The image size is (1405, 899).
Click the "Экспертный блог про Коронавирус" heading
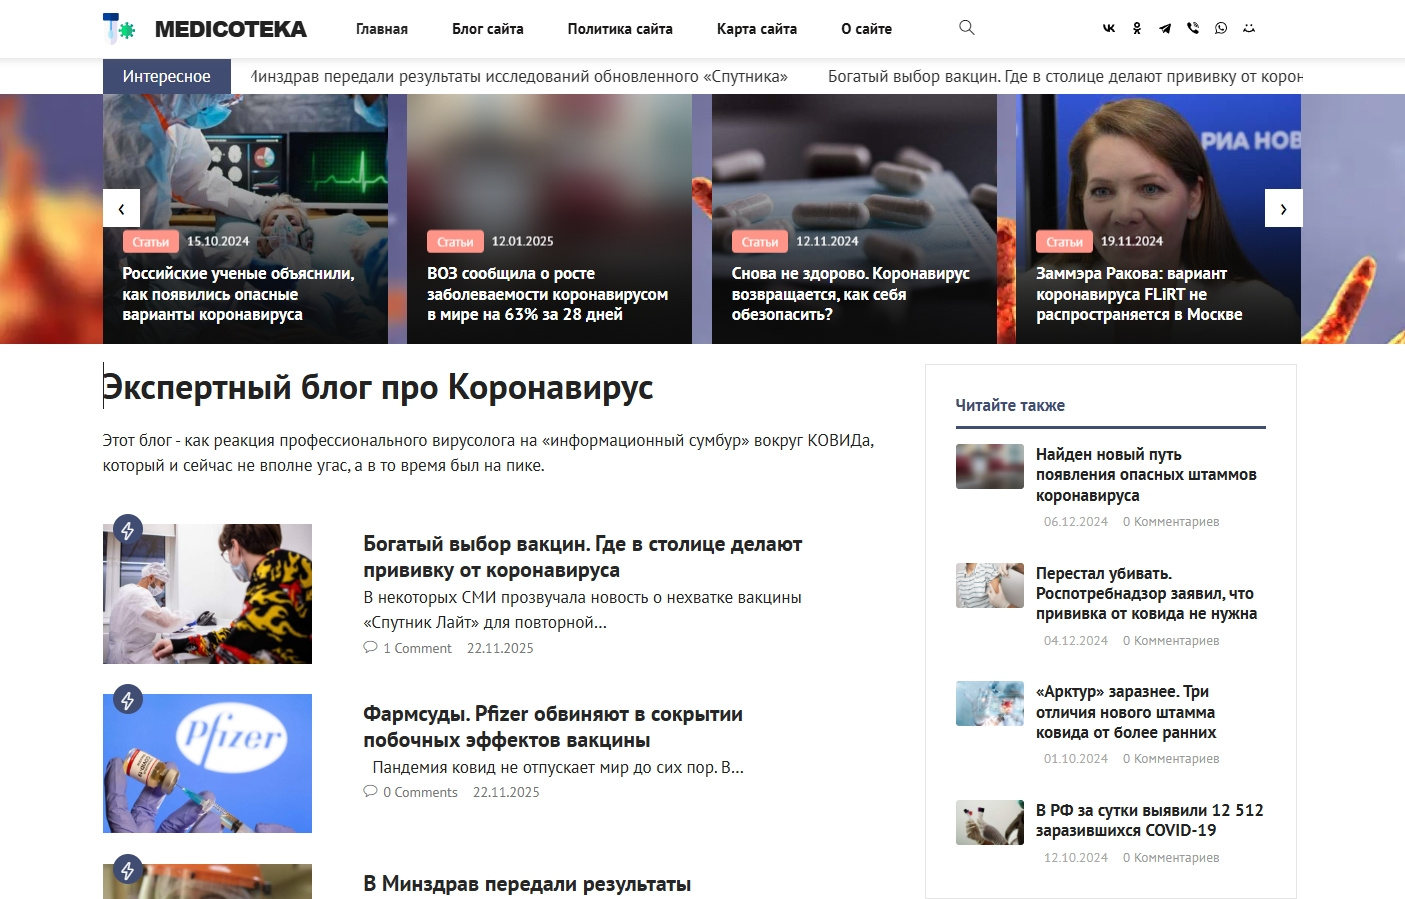point(378,387)
